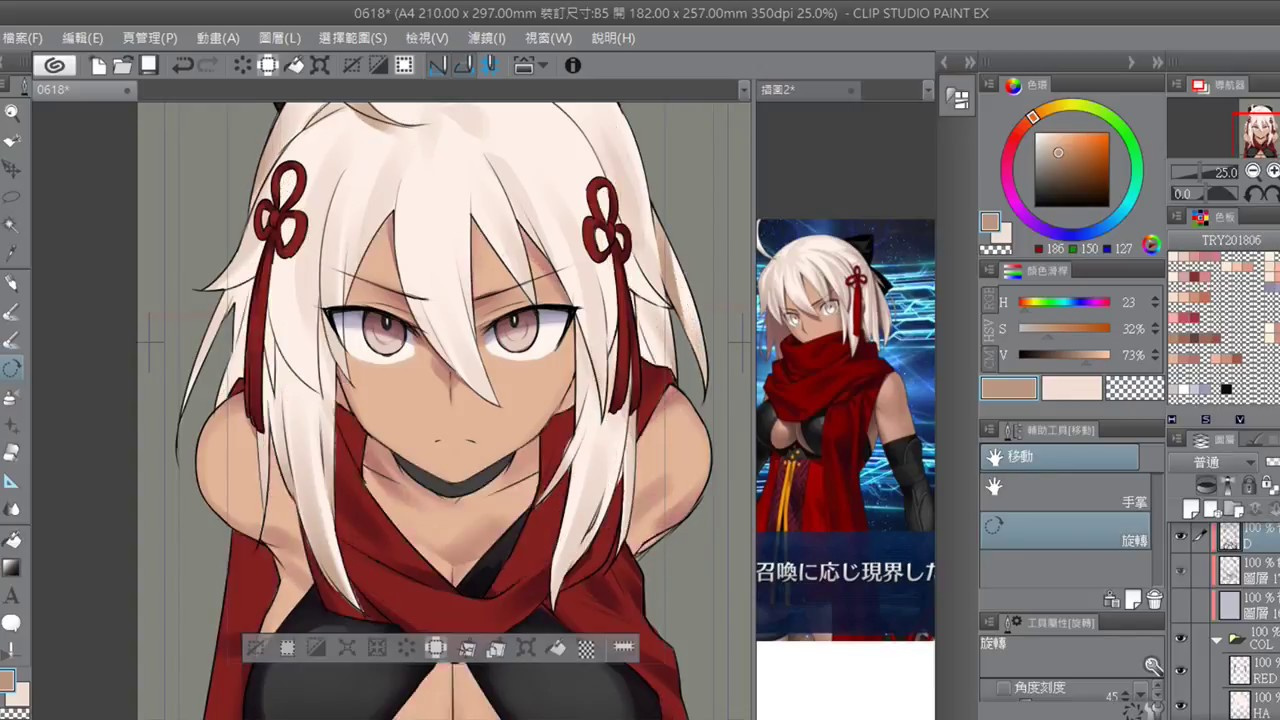Toggle snap to ruler
Image resolution: width=1280 pixels, height=720 pixels.
click(438, 65)
